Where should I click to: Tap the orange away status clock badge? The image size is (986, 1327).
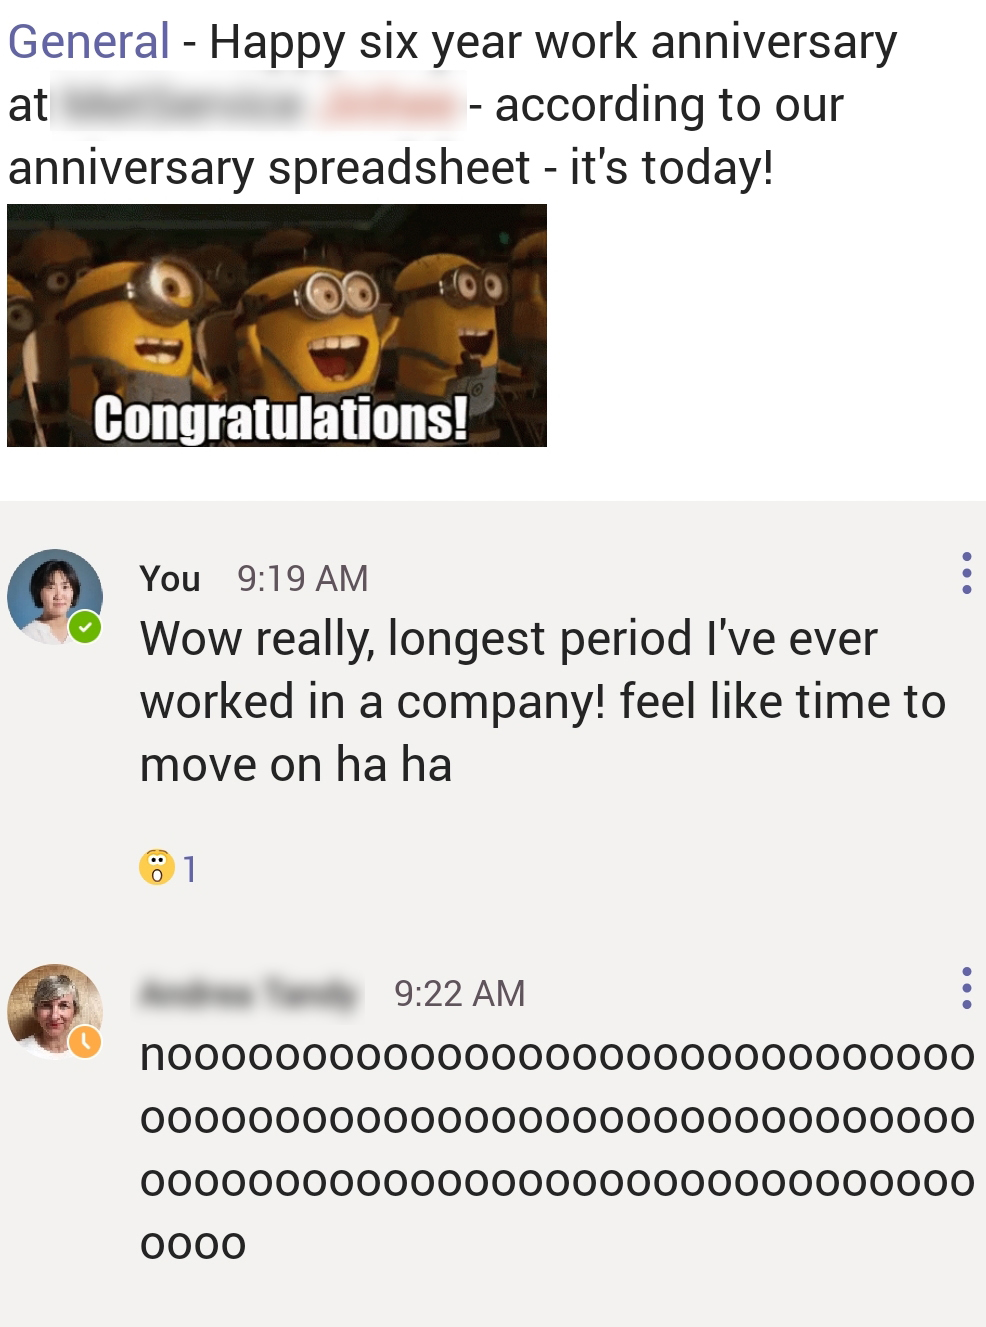click(x=85, y=1042)
